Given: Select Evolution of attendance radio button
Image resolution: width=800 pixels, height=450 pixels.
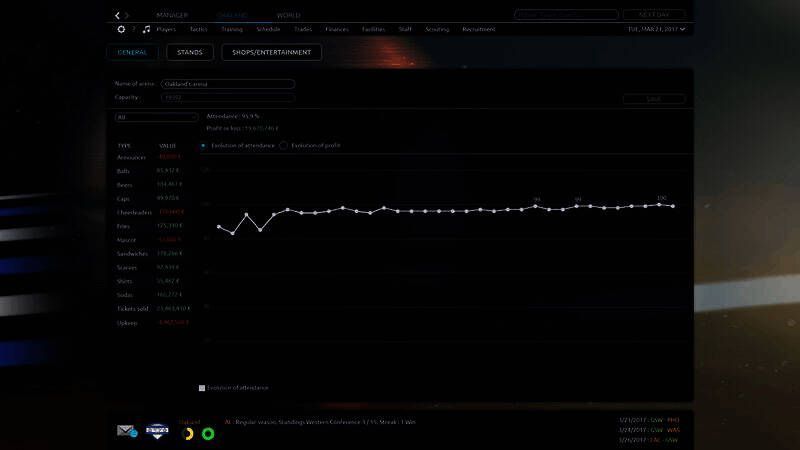Looking at the screenshot, I should [x=205, y=145].
